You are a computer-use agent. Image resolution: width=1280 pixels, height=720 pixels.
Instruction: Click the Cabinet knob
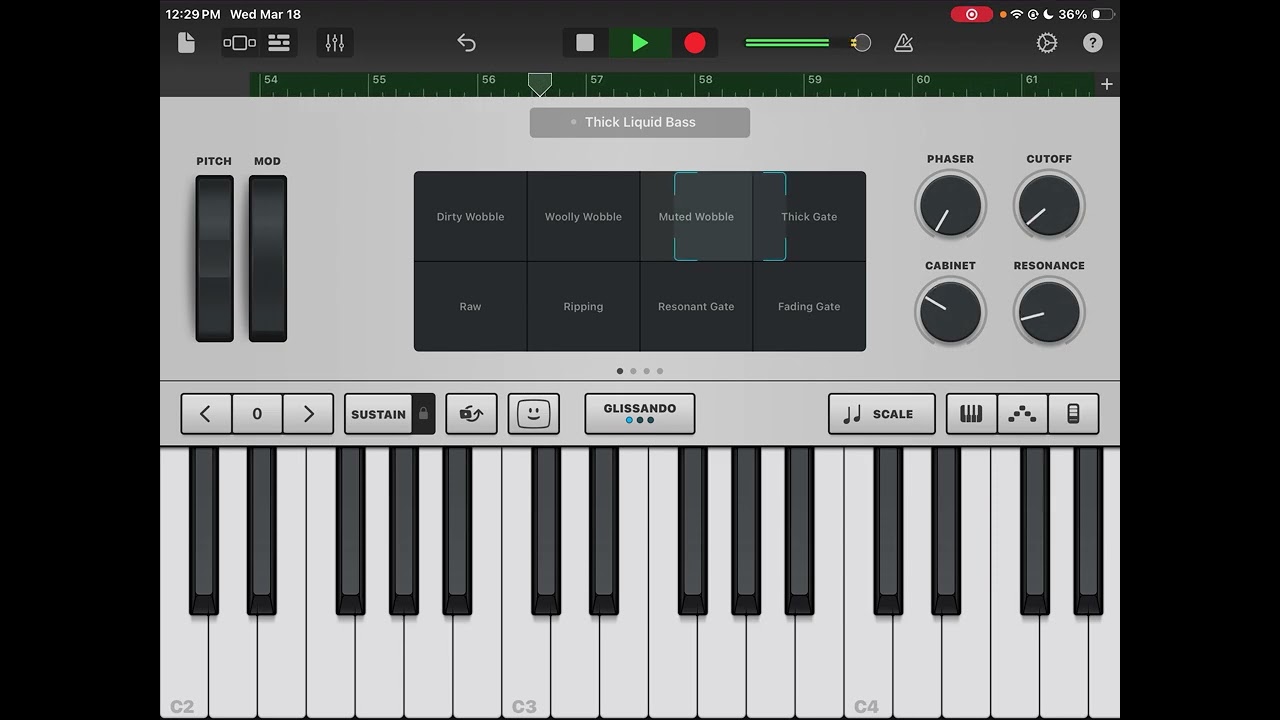point(950,311)
